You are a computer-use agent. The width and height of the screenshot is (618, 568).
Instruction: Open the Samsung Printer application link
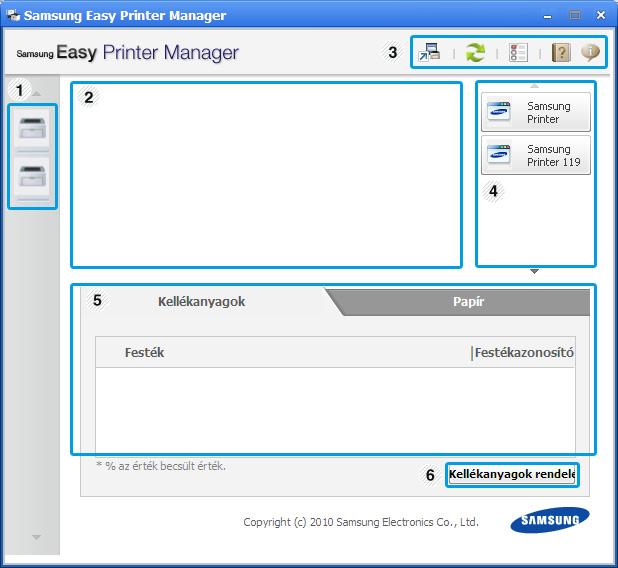536,112
